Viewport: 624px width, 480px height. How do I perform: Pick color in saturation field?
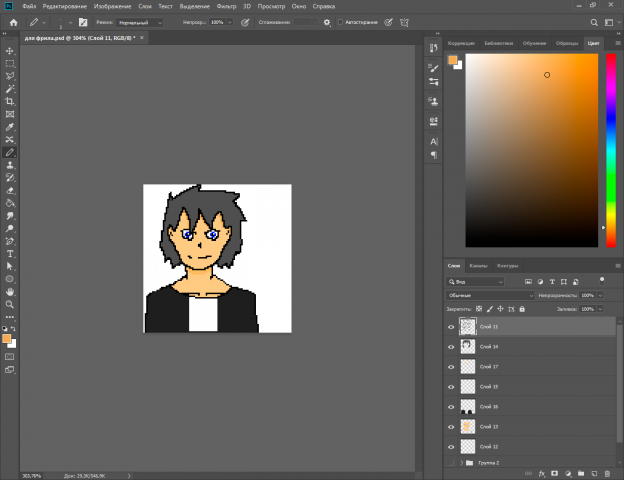(532, 150)
